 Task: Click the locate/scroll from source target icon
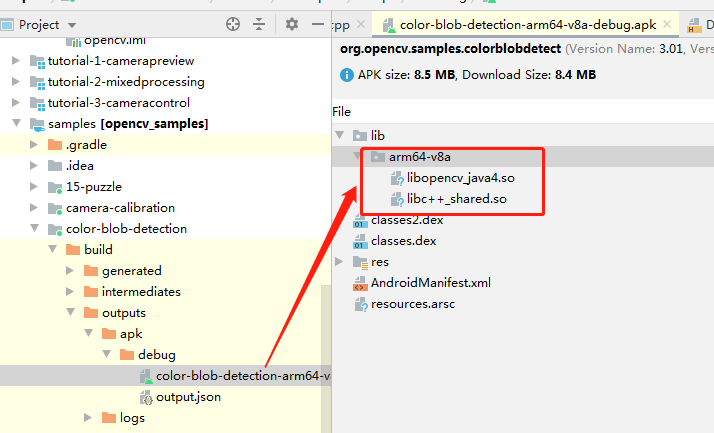click(233, 24)
